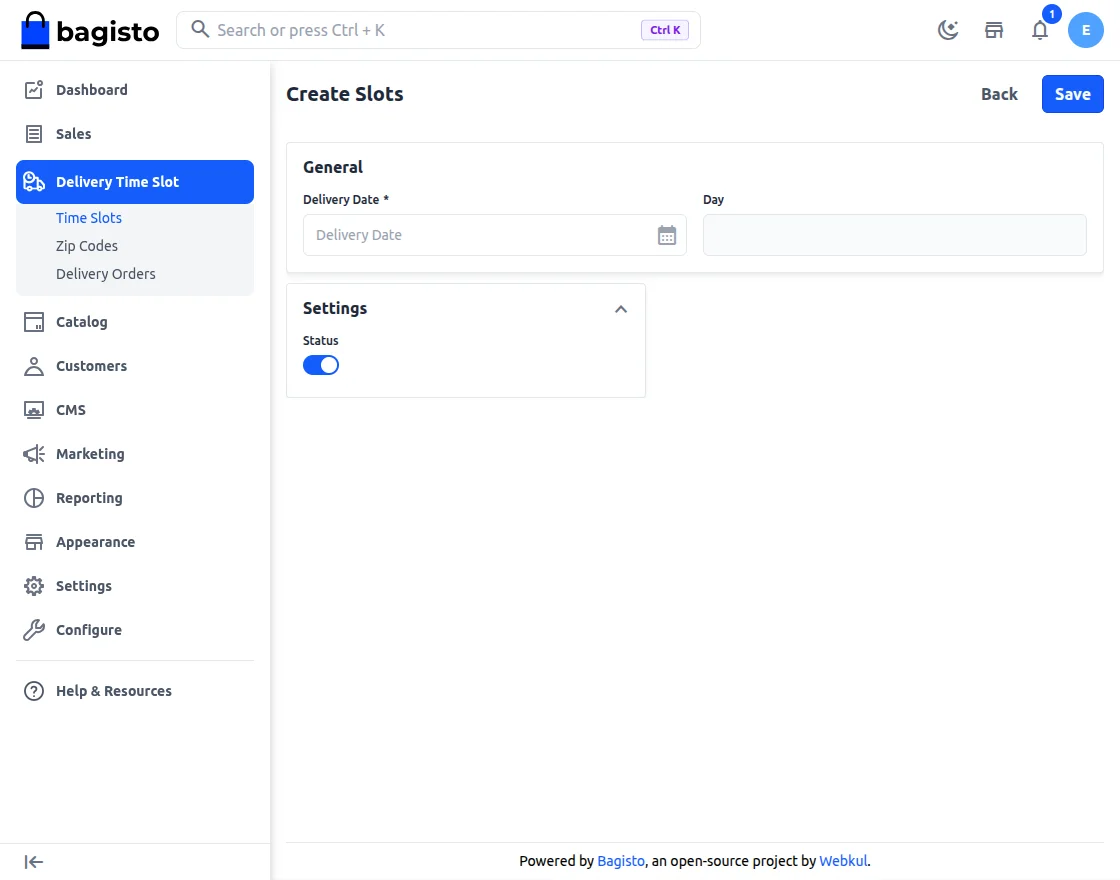Click the Save button

[x=1072, y=94]
